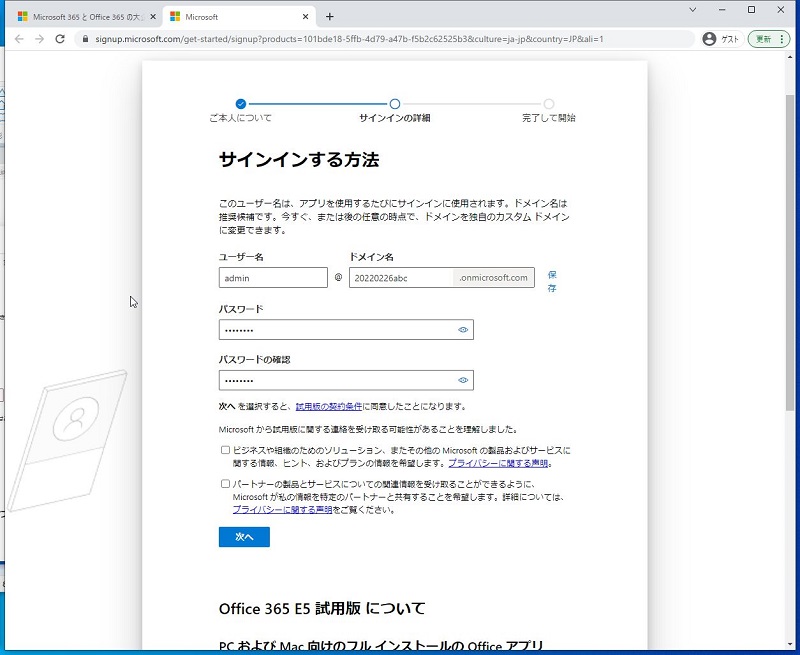The height and width of the screenshot is (655, 800).
Task: Close the active Microsoft tab
Action: click(305, 17)
